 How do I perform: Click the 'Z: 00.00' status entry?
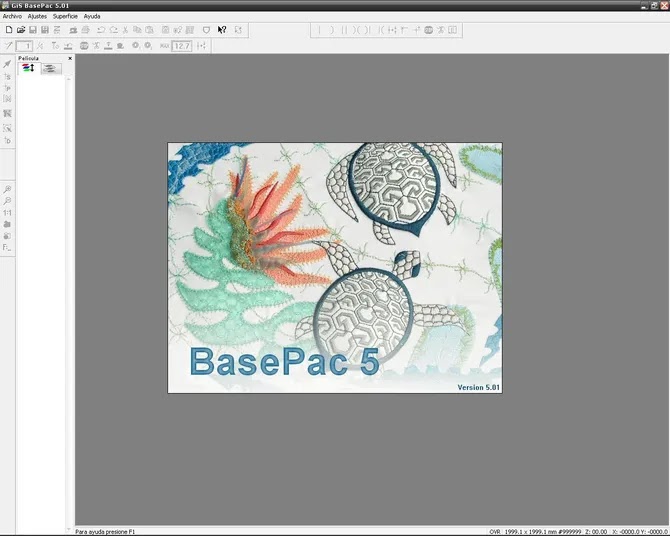coord(596,532)
